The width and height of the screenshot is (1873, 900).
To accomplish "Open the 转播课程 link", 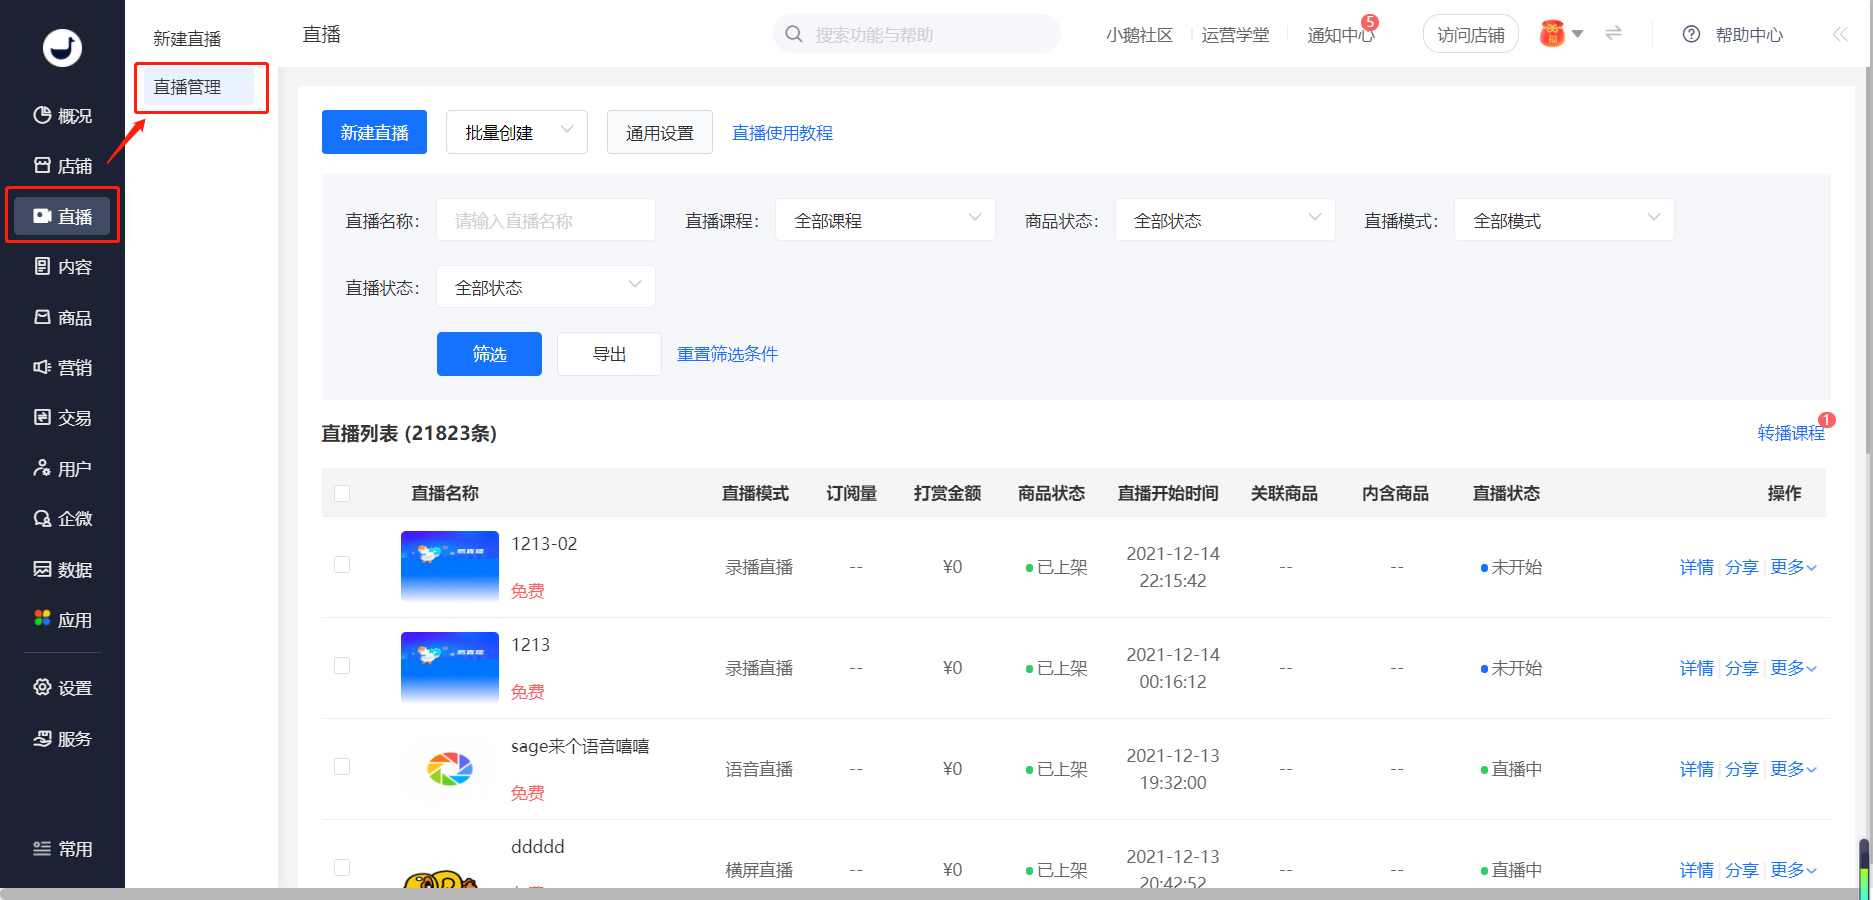I will pos(1791,433).
